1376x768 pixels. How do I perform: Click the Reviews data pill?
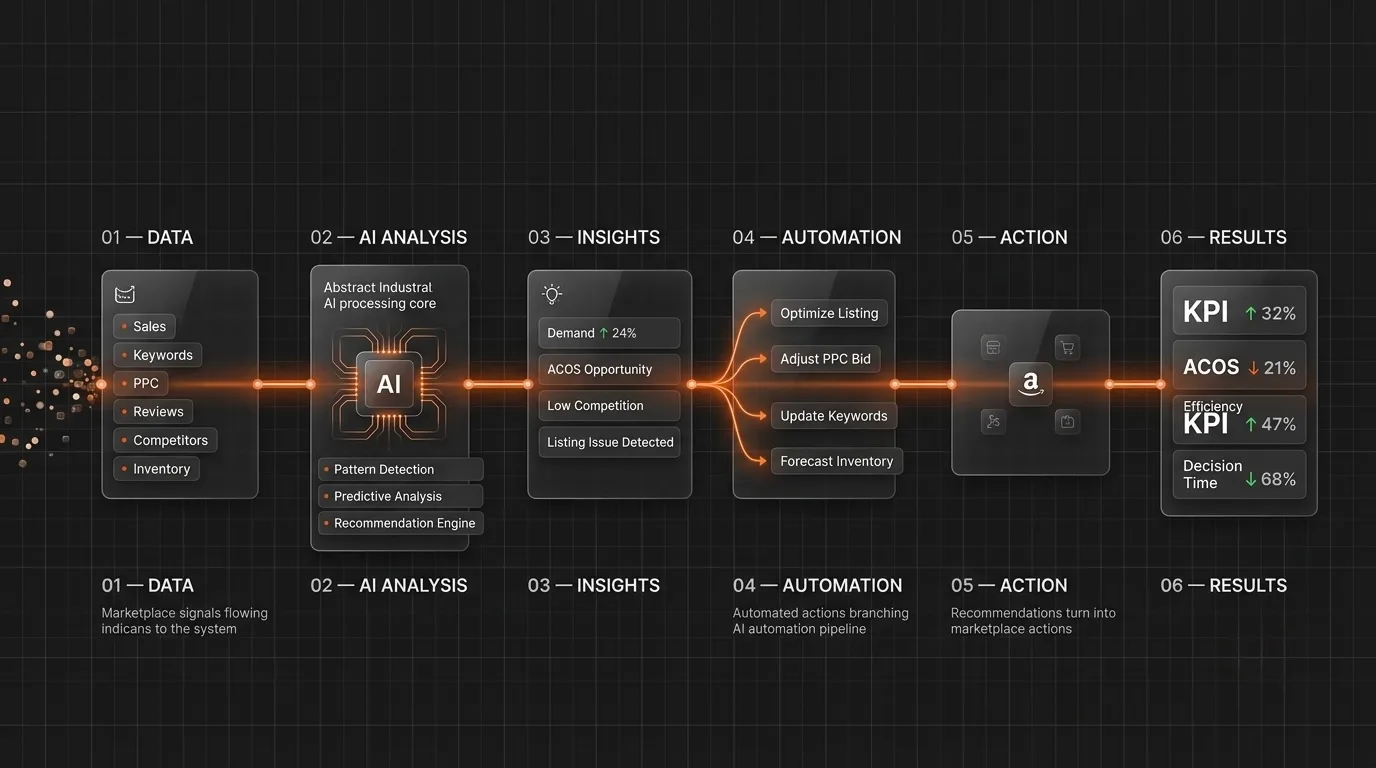click(x=154, y=411)
